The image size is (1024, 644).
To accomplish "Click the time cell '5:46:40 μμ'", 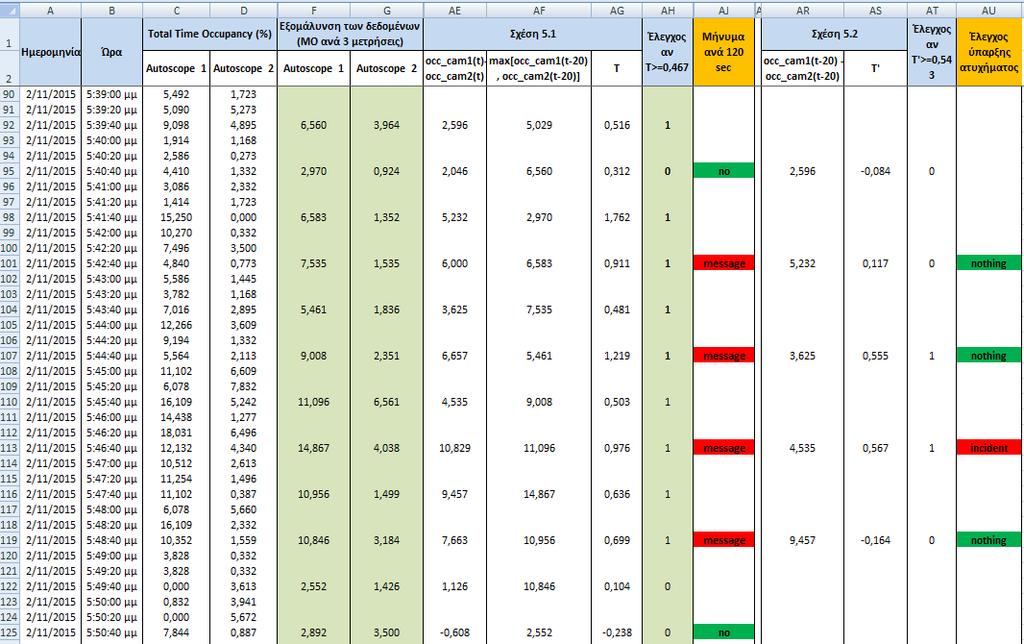I will [112, 448].
